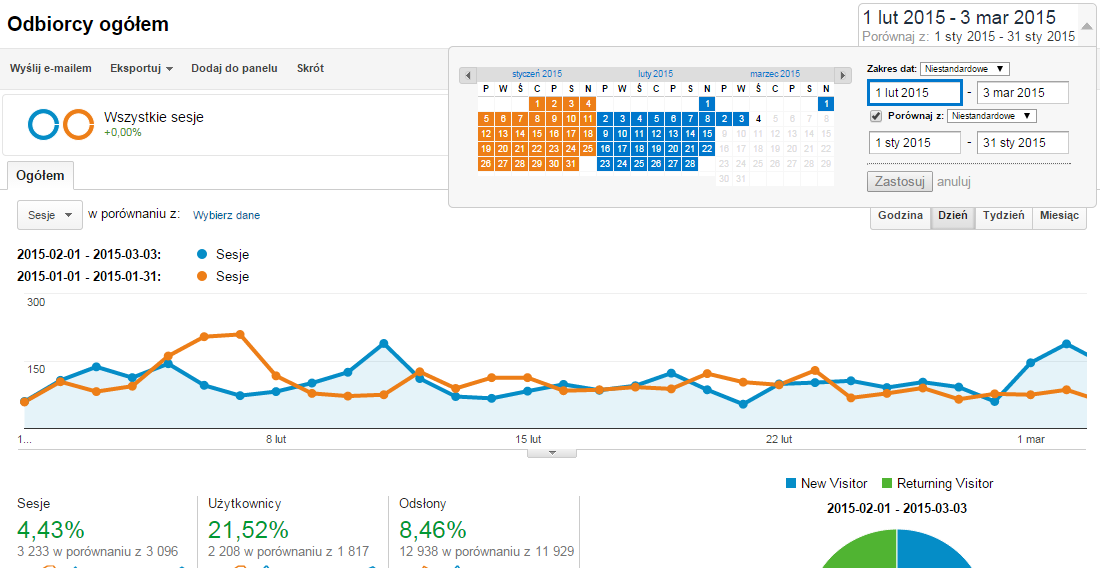Select March 1 in the marzec calendar
Image resolution: width=1100 pixels, height=568 pixels.
click(x=826, y=104)
